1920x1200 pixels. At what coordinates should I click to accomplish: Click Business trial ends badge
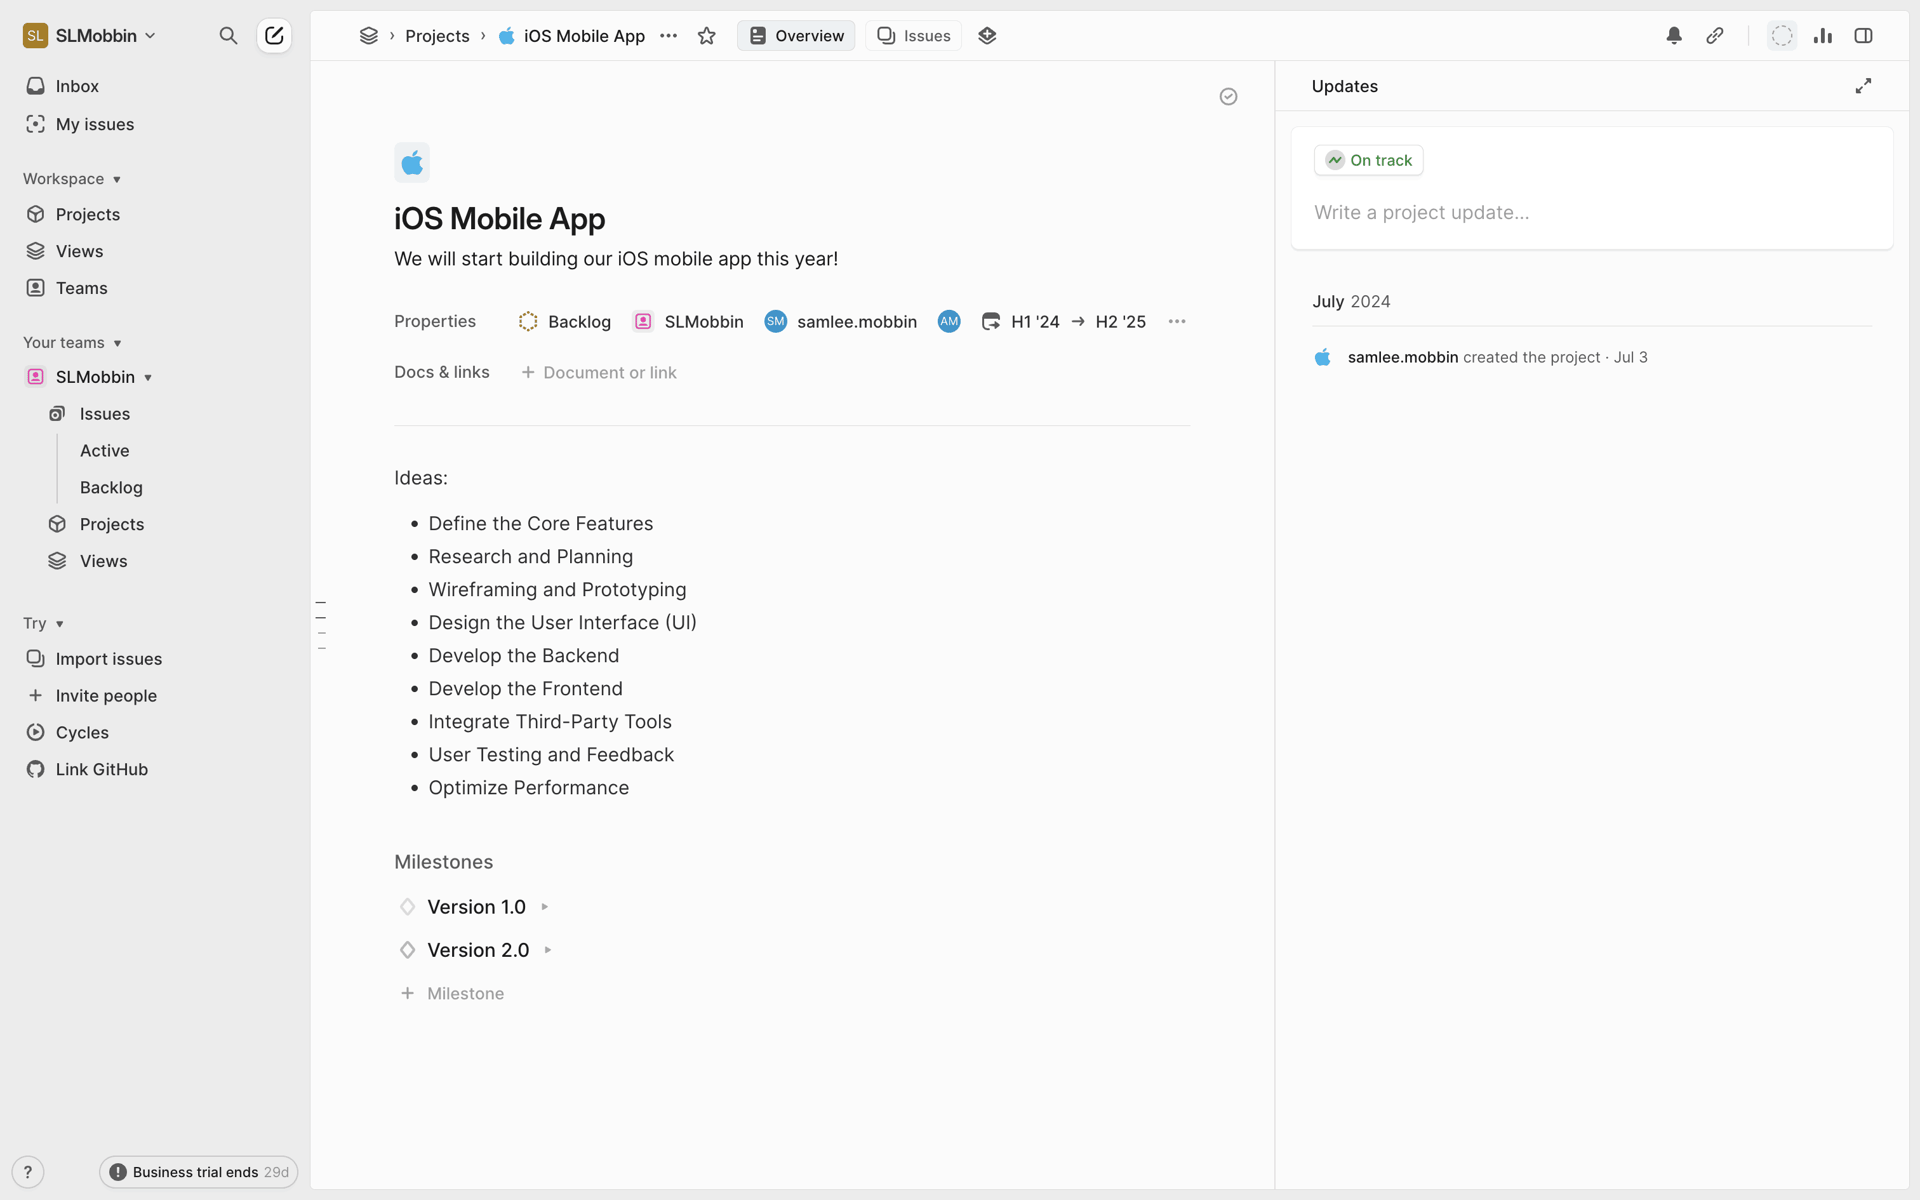pyautogui.click(x=199, y=1172)
